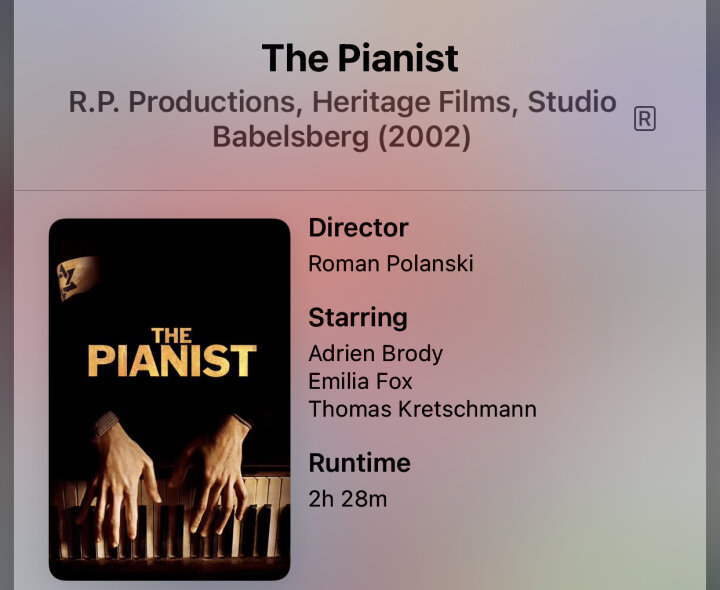This screenshot has height=590, width=720.
Task: Select the (2002) release year text
Action: (424, 137)
